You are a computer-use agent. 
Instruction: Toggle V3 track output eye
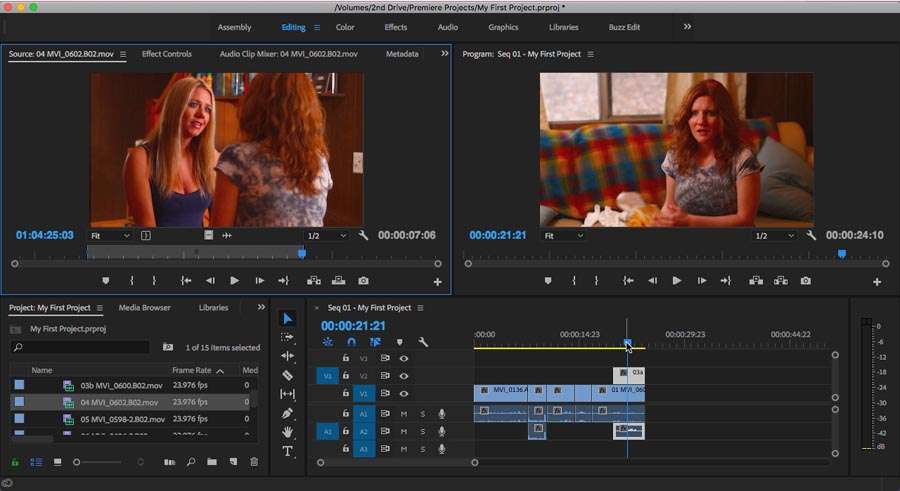click(404, 358)
